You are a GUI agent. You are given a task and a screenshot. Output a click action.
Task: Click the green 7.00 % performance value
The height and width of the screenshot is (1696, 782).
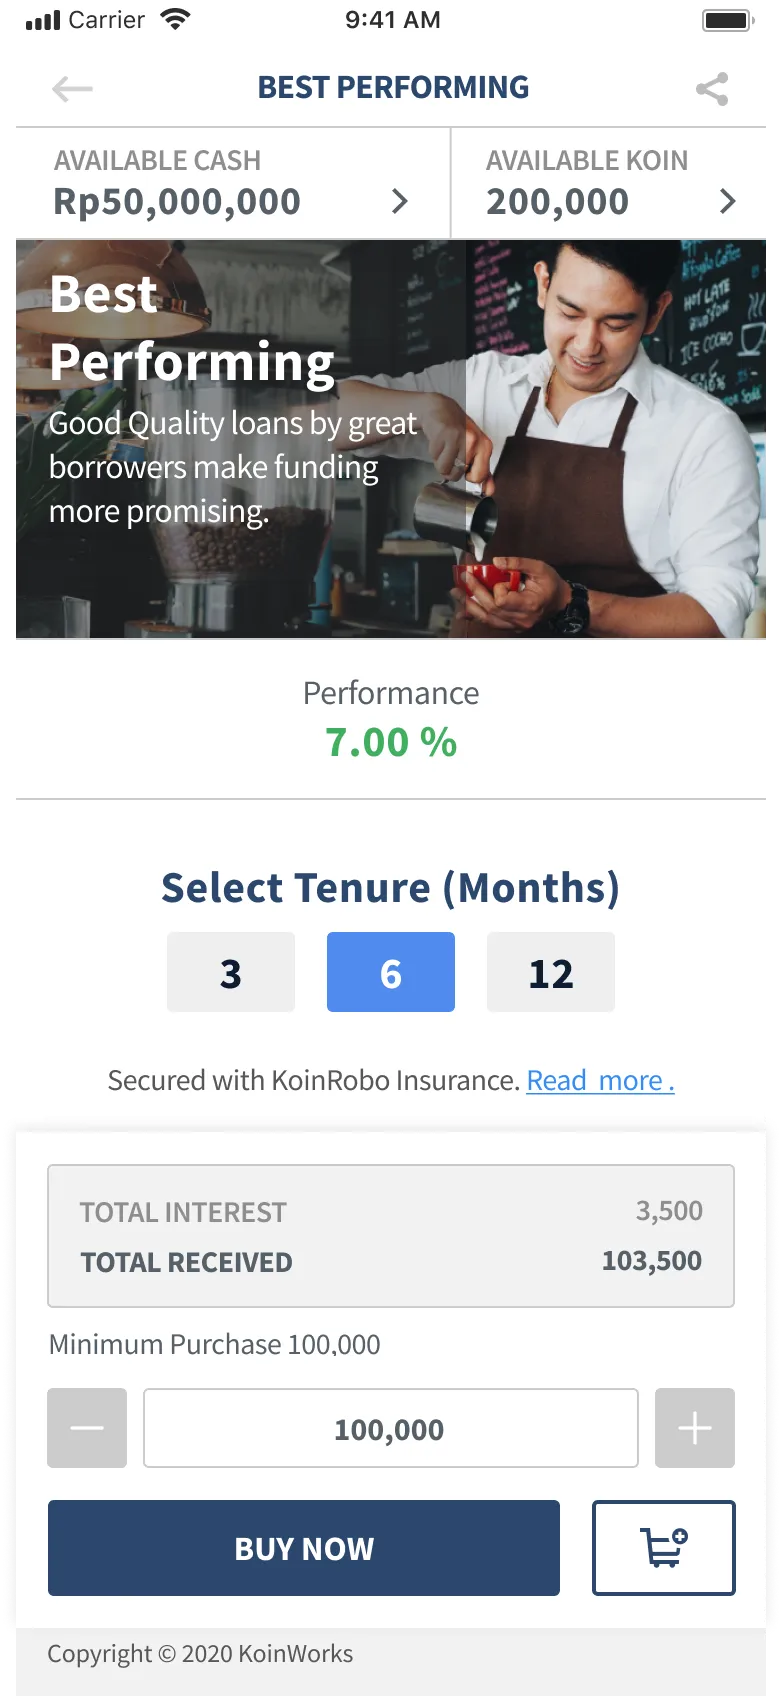coord(391,742)
